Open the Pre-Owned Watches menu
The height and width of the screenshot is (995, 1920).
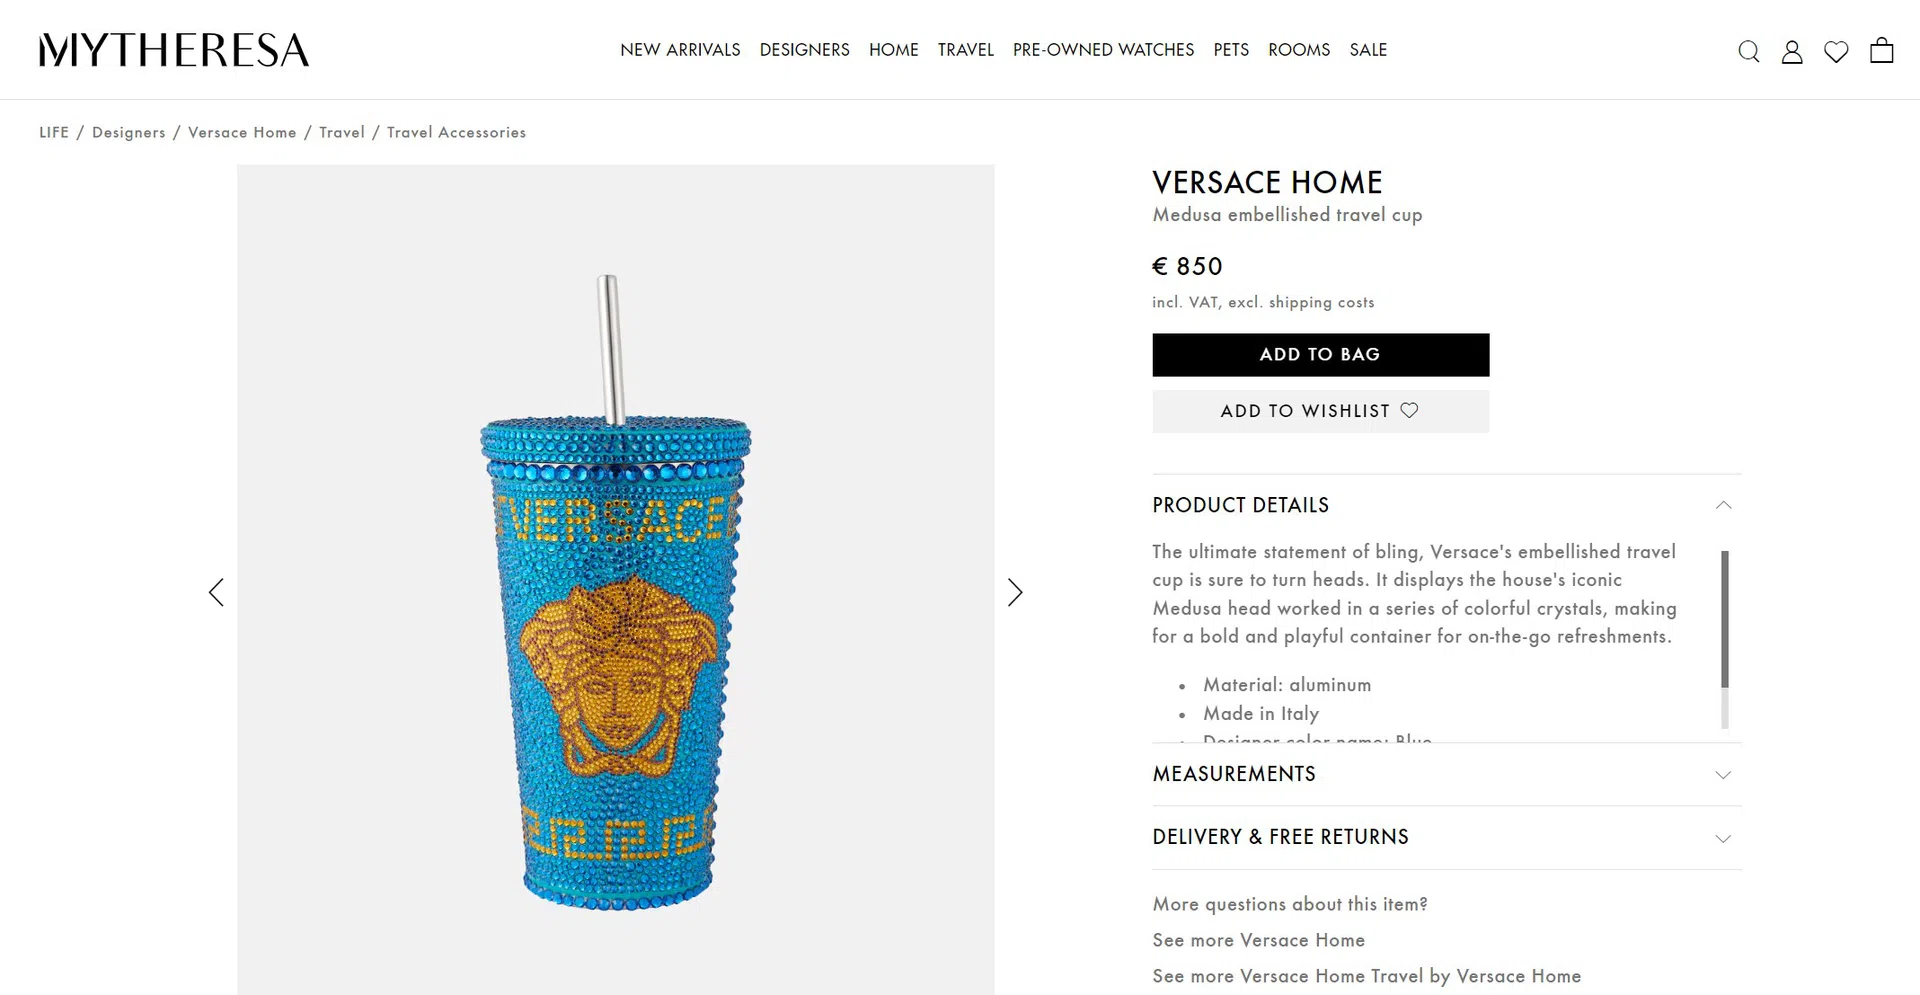point(1103,50)
